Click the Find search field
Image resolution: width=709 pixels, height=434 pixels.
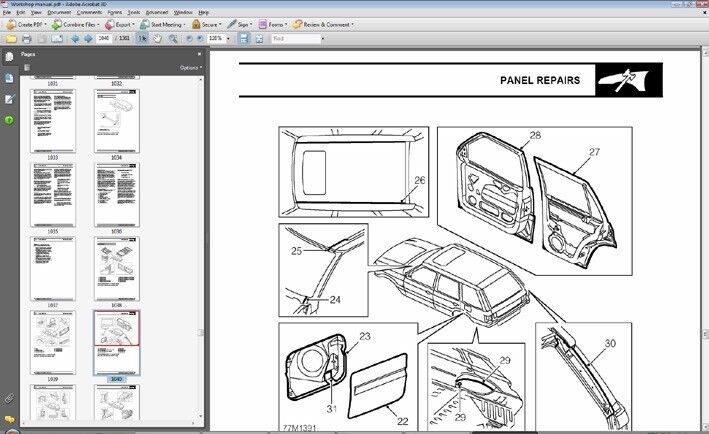[296, 39]
